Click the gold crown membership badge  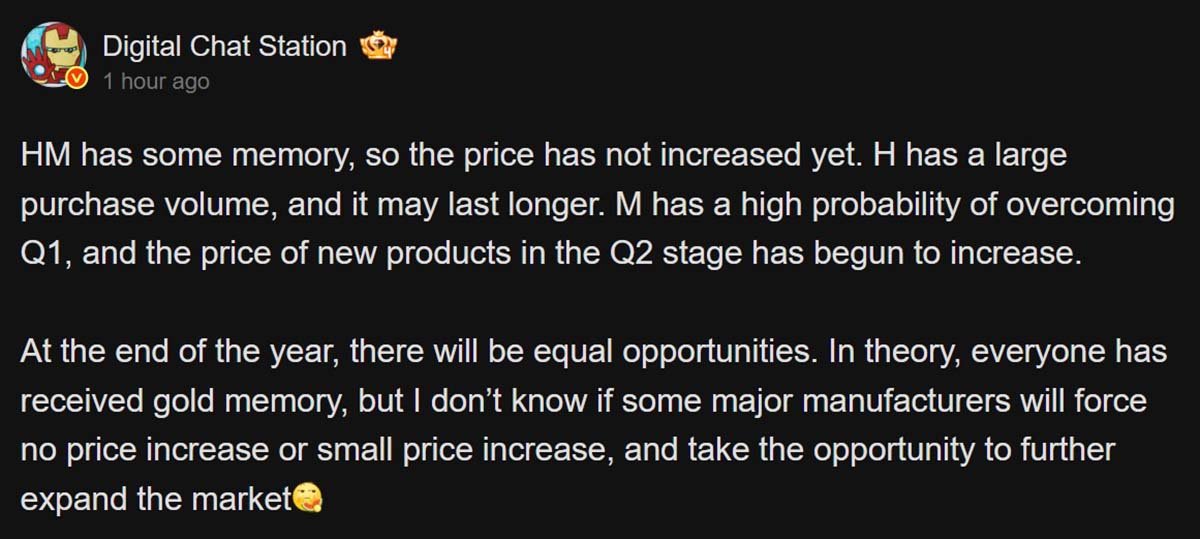click(x=377, y=47)
